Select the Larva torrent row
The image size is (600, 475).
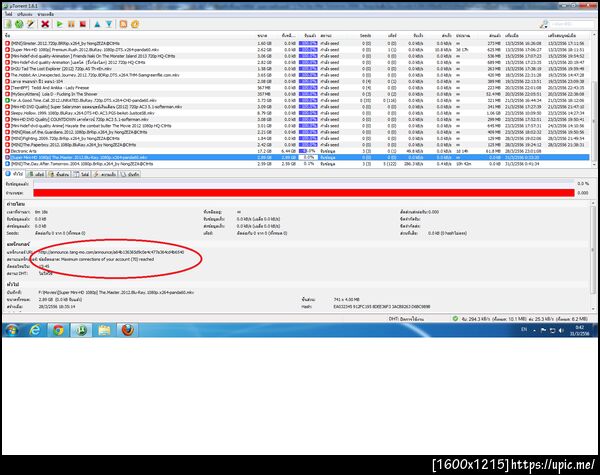pos(297,82)
